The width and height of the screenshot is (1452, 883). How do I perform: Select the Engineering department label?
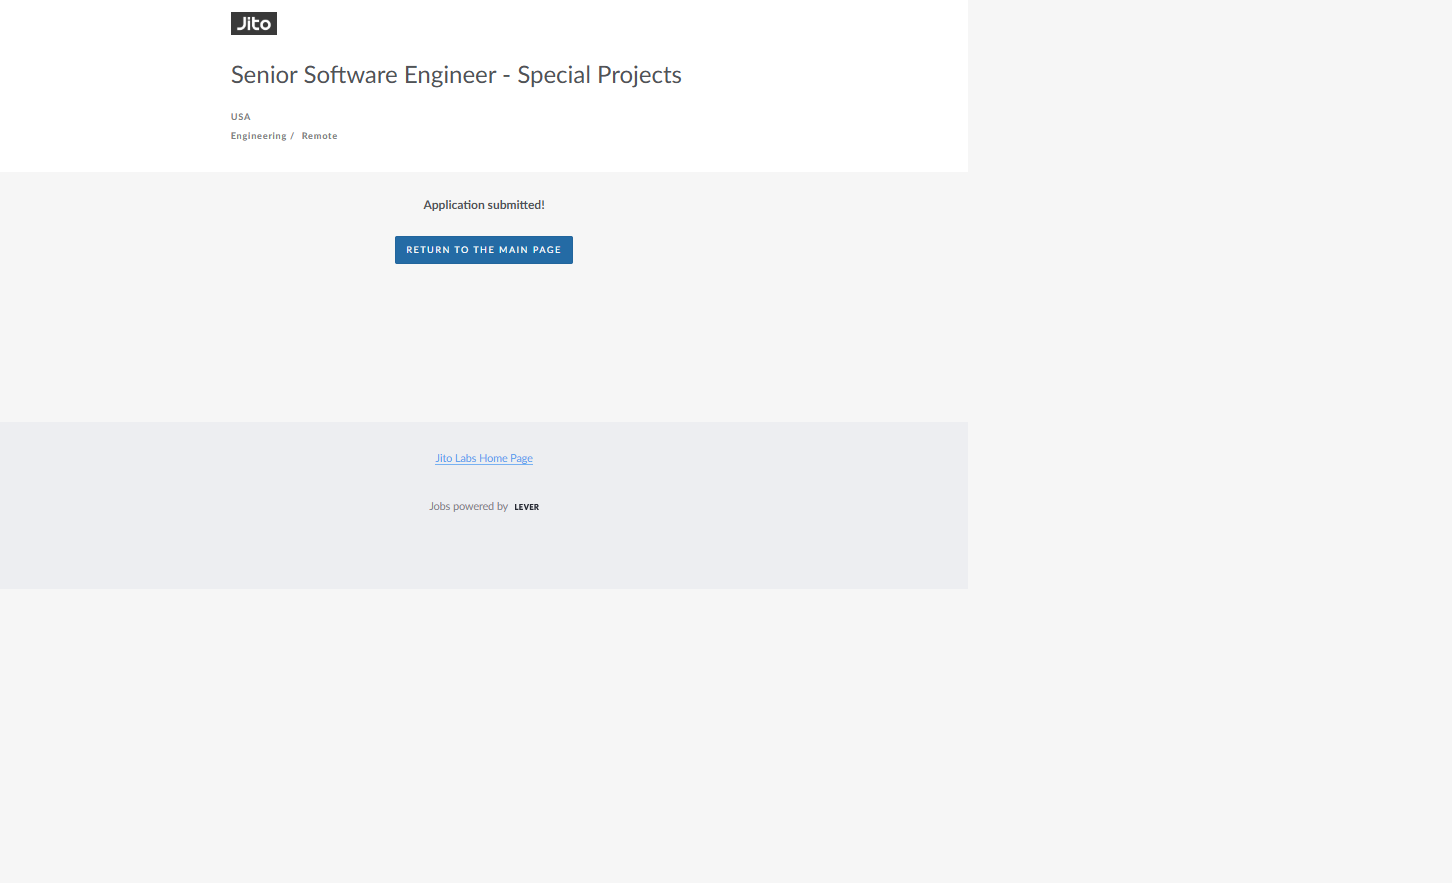click(258, 136)
